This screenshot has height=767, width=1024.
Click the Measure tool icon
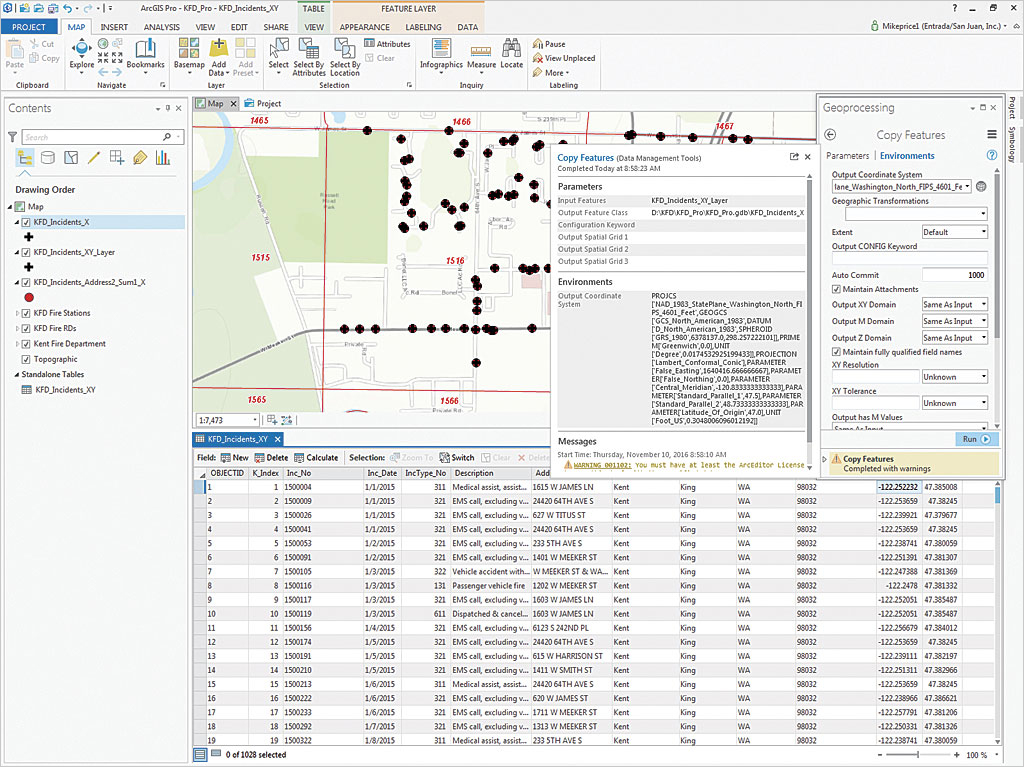pos(481,50)
